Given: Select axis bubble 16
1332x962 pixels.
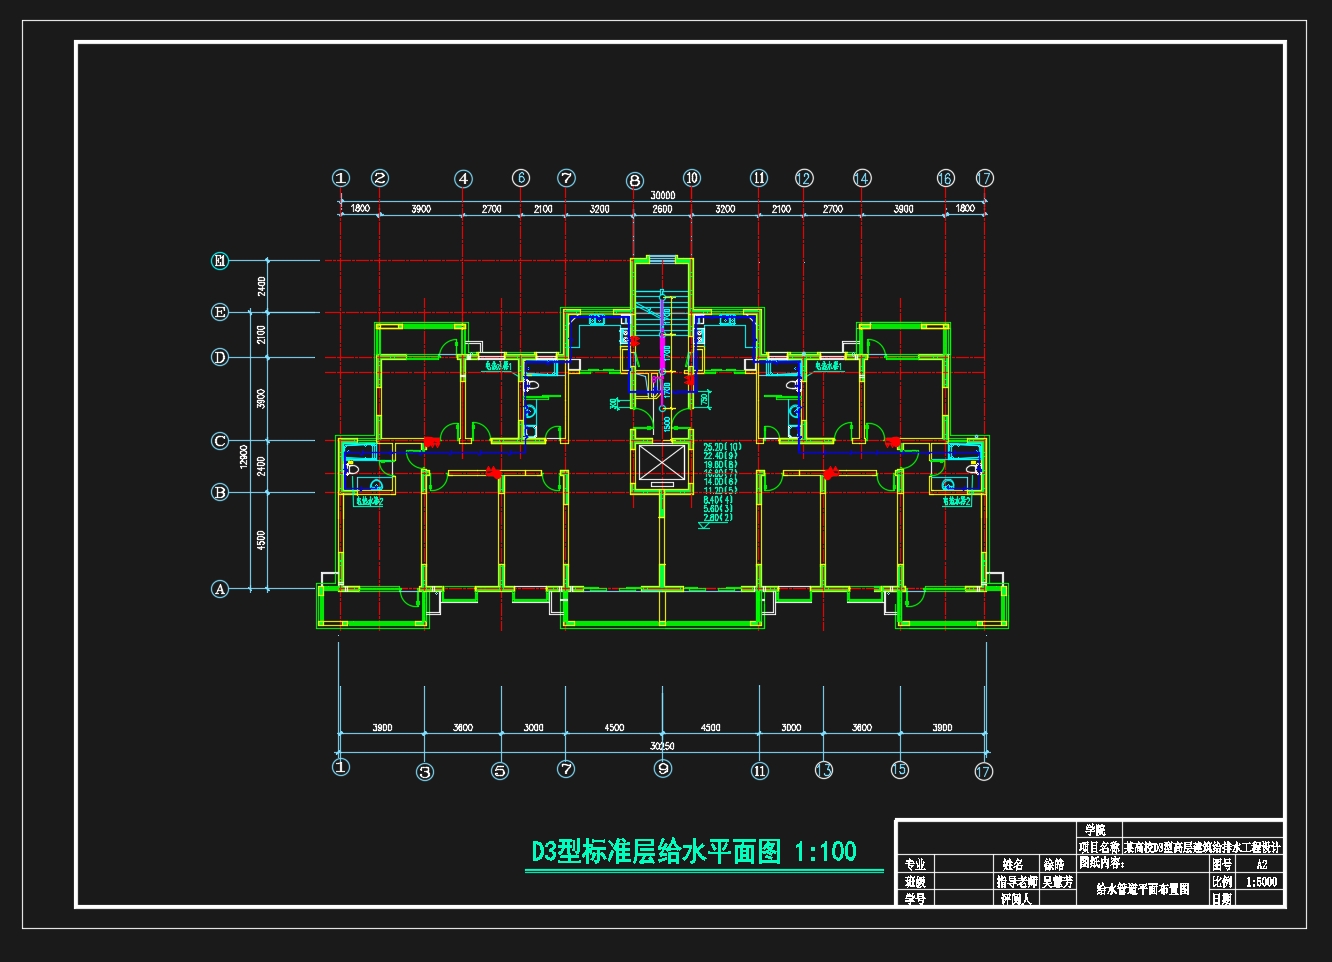Looking at the screenshot, I should coord(946,178).
